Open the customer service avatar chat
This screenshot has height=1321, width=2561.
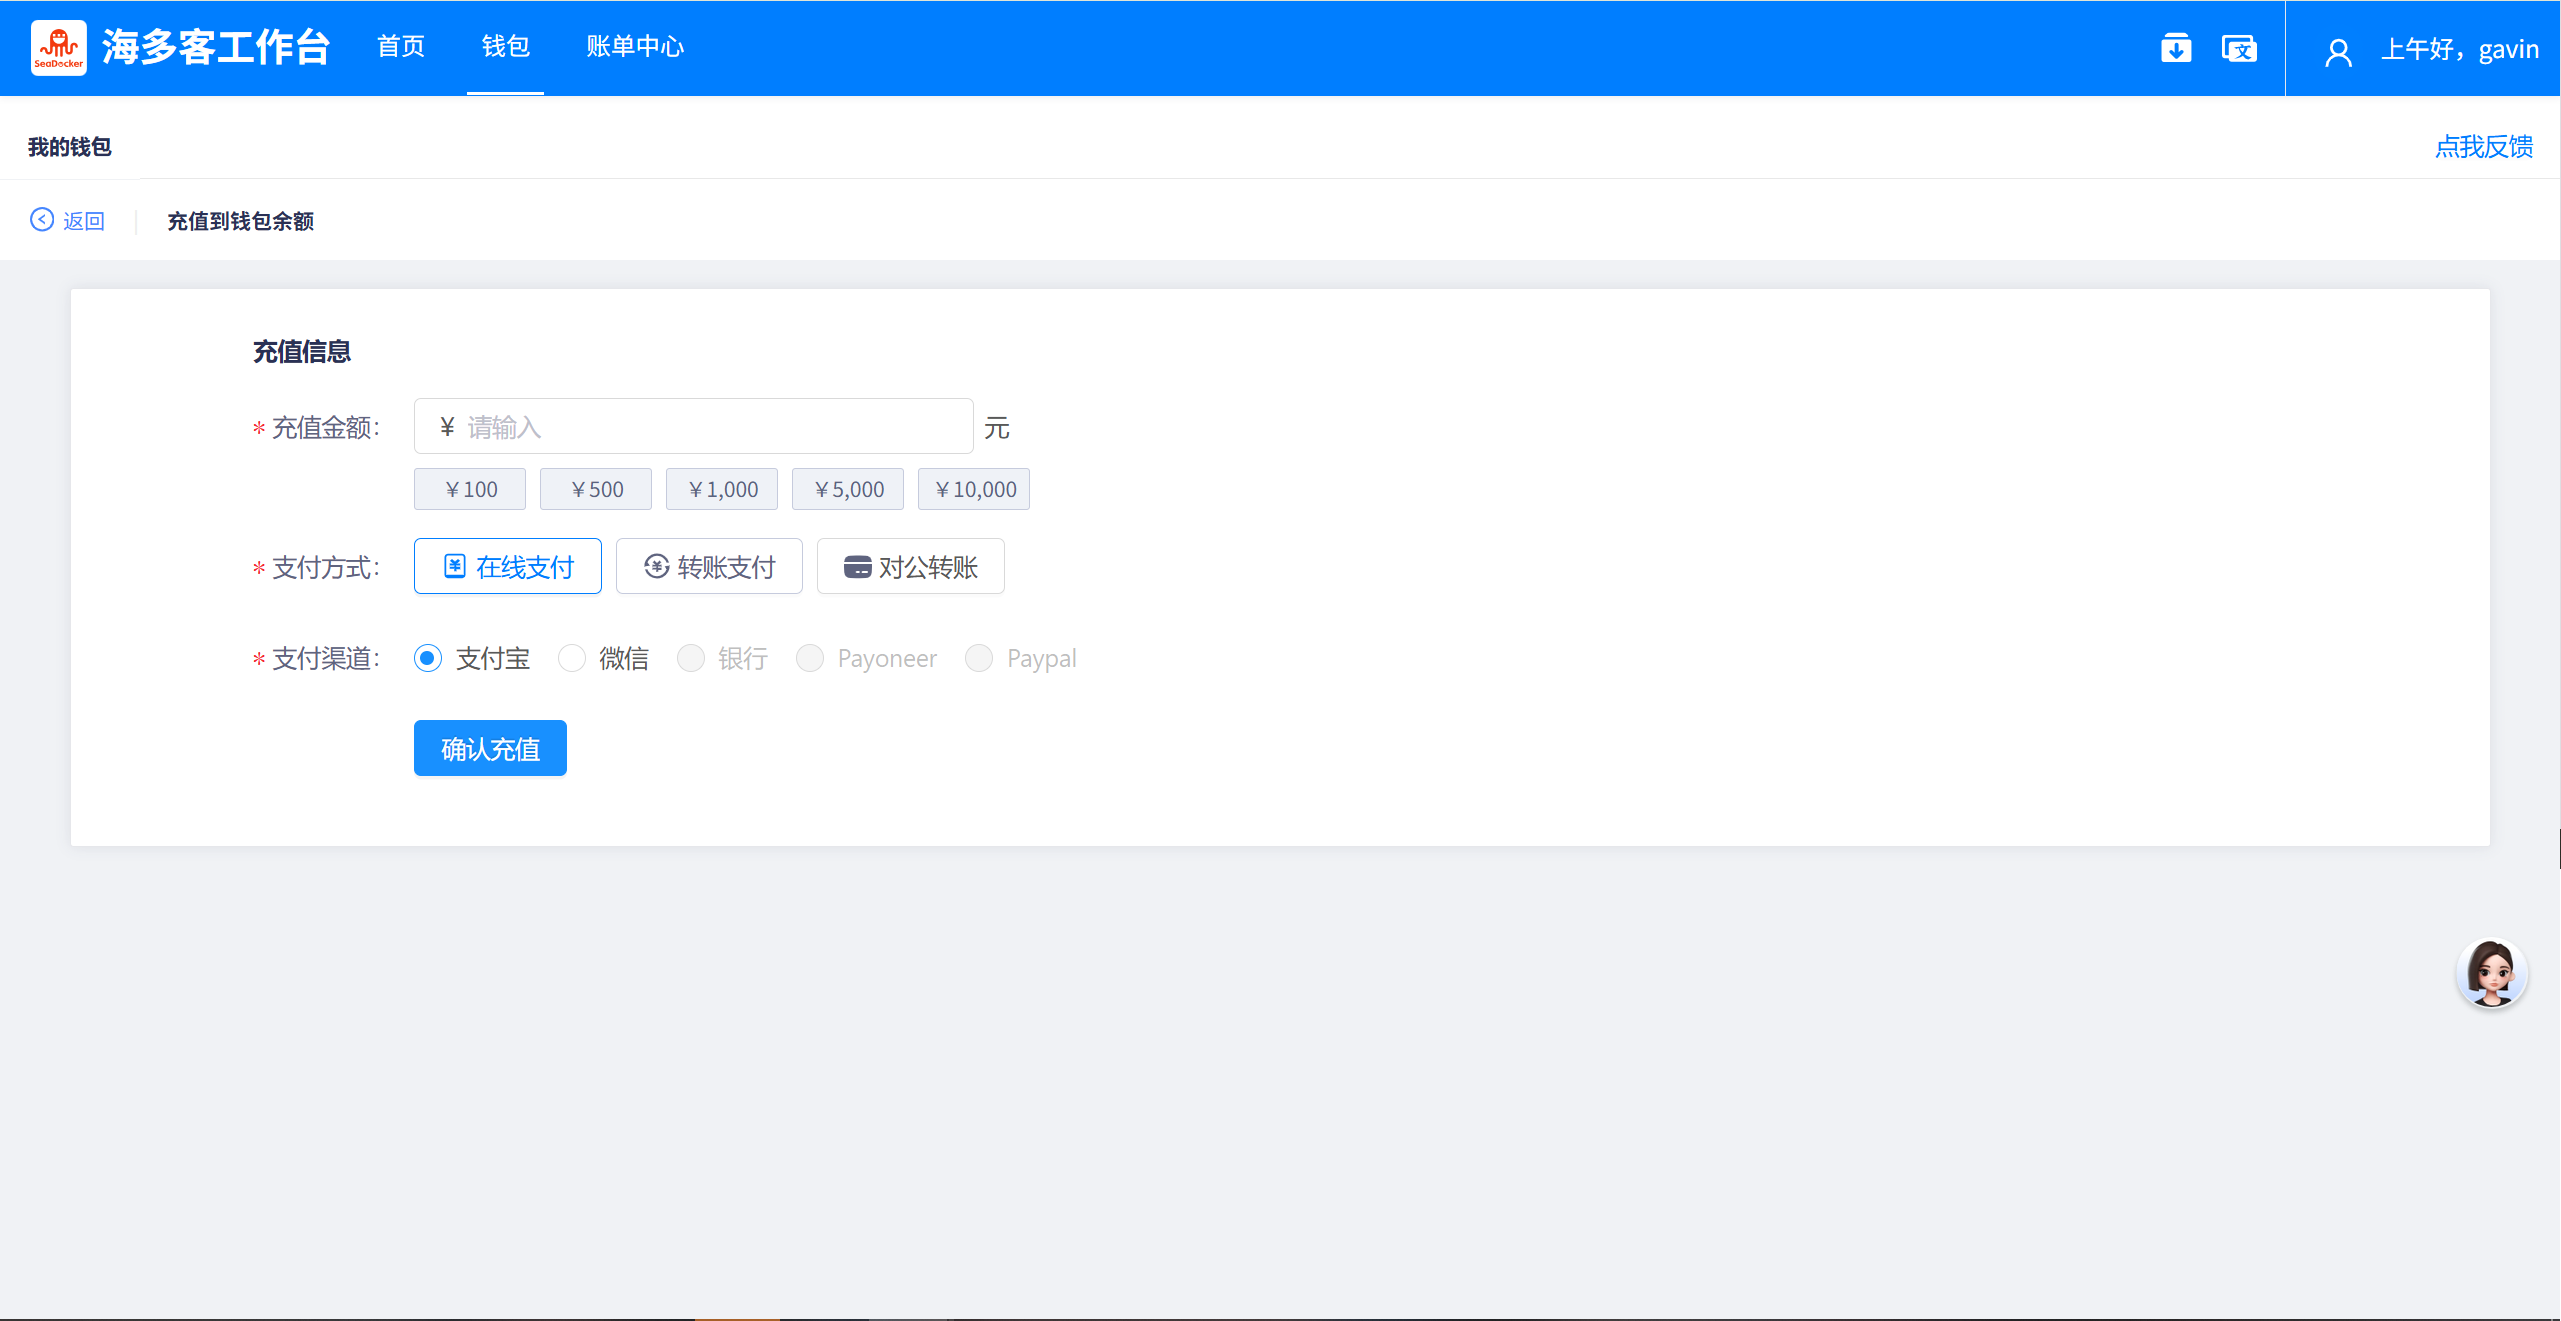coord(2490,972)
